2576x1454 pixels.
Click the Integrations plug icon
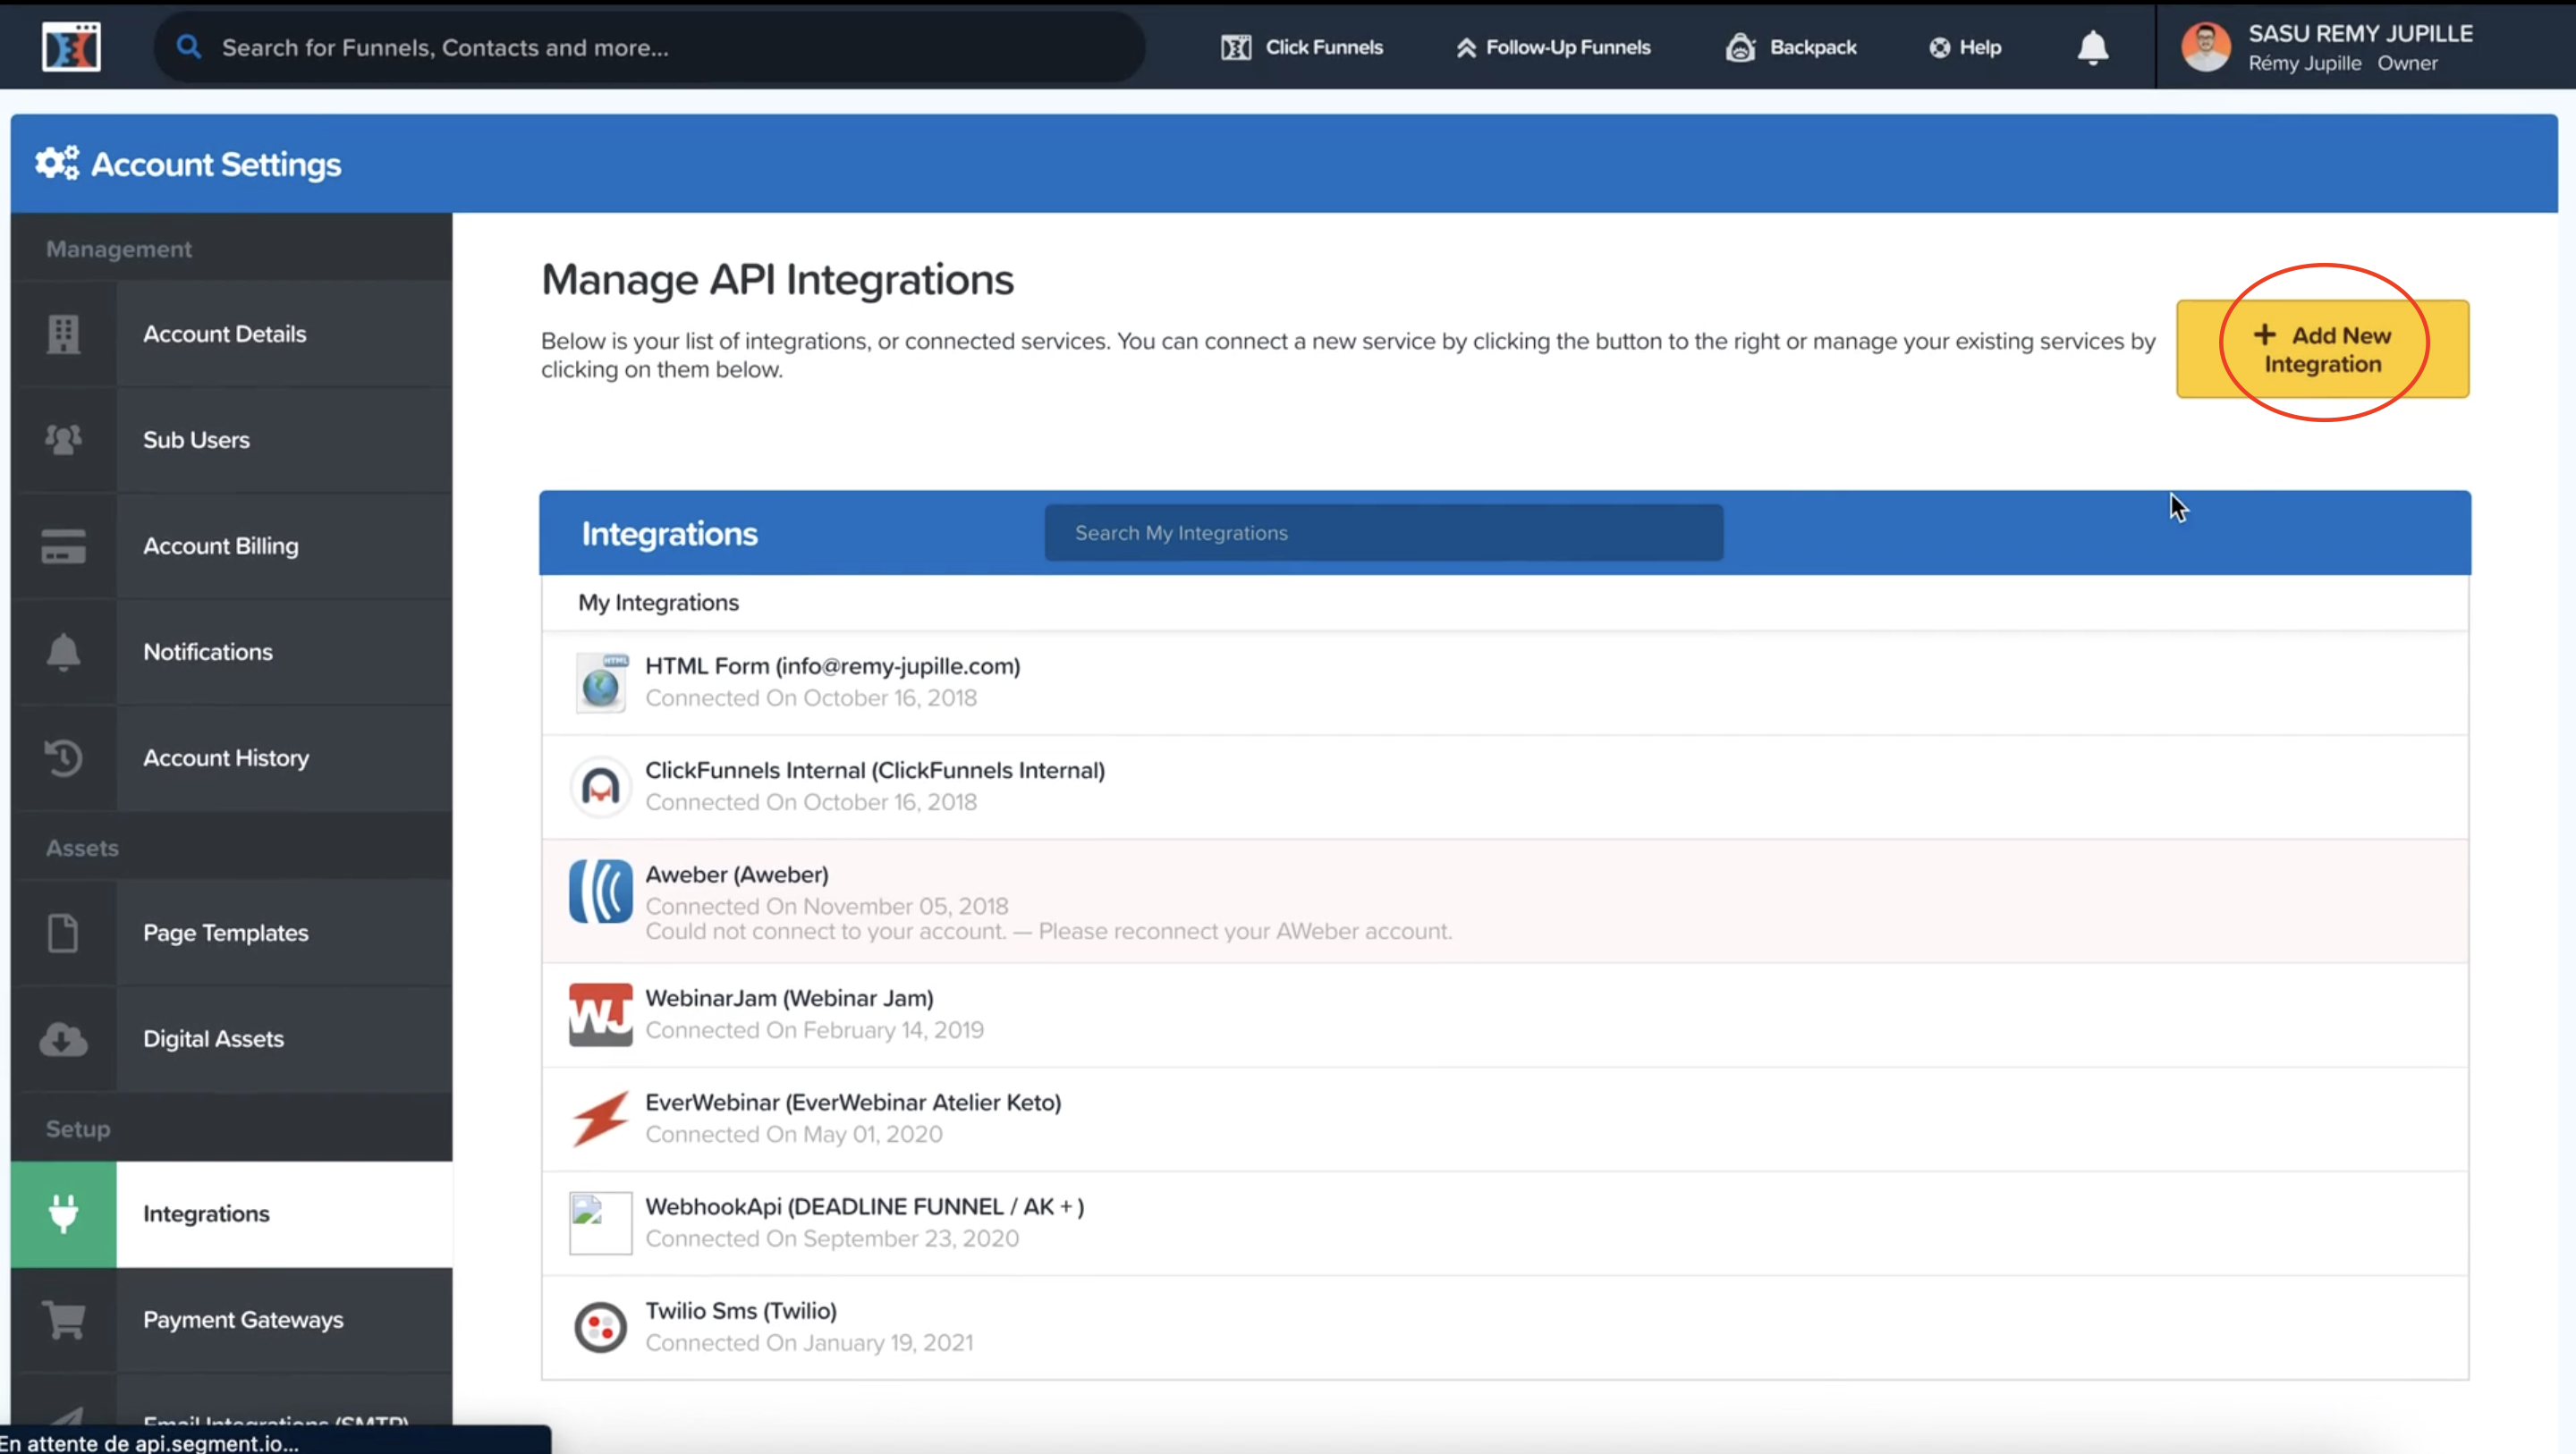point(63,1214)
